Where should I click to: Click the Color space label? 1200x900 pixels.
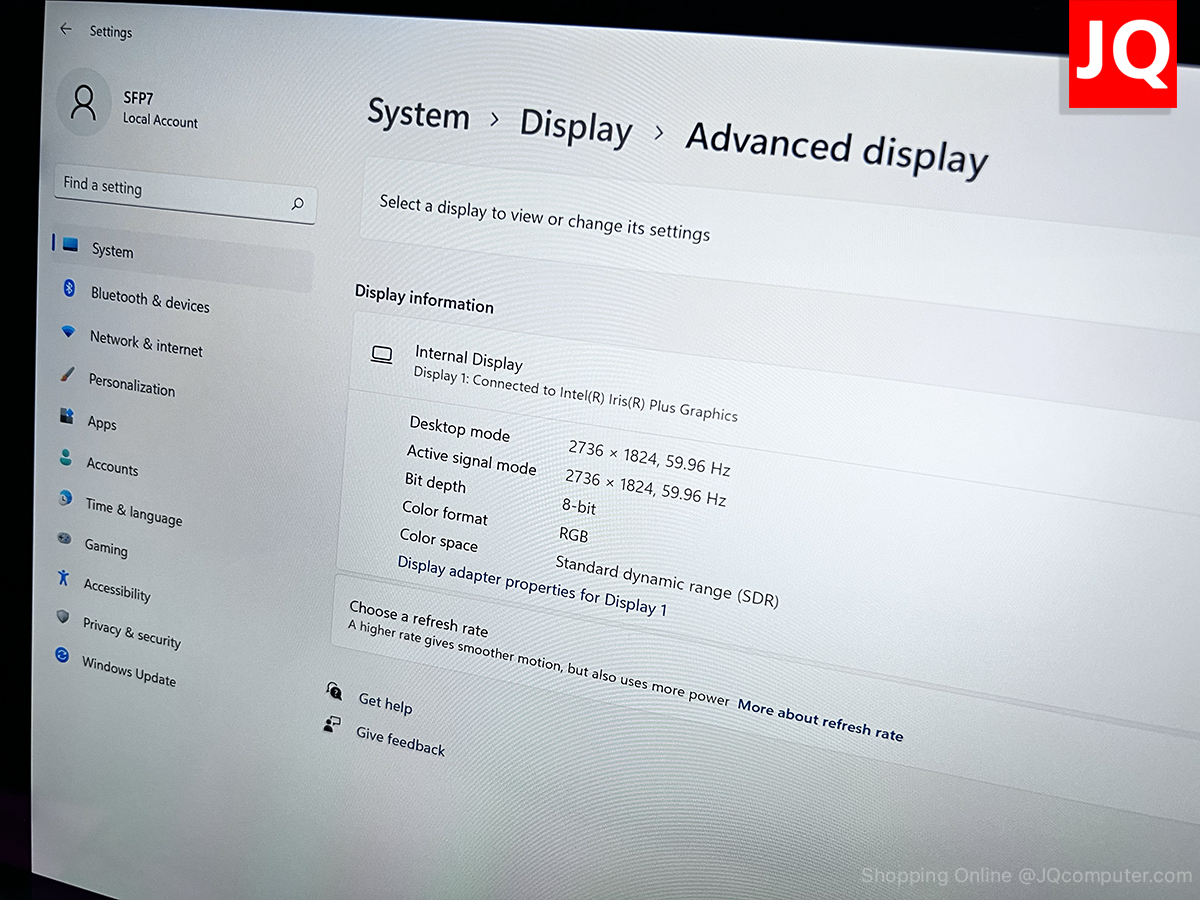click(439, 540)
